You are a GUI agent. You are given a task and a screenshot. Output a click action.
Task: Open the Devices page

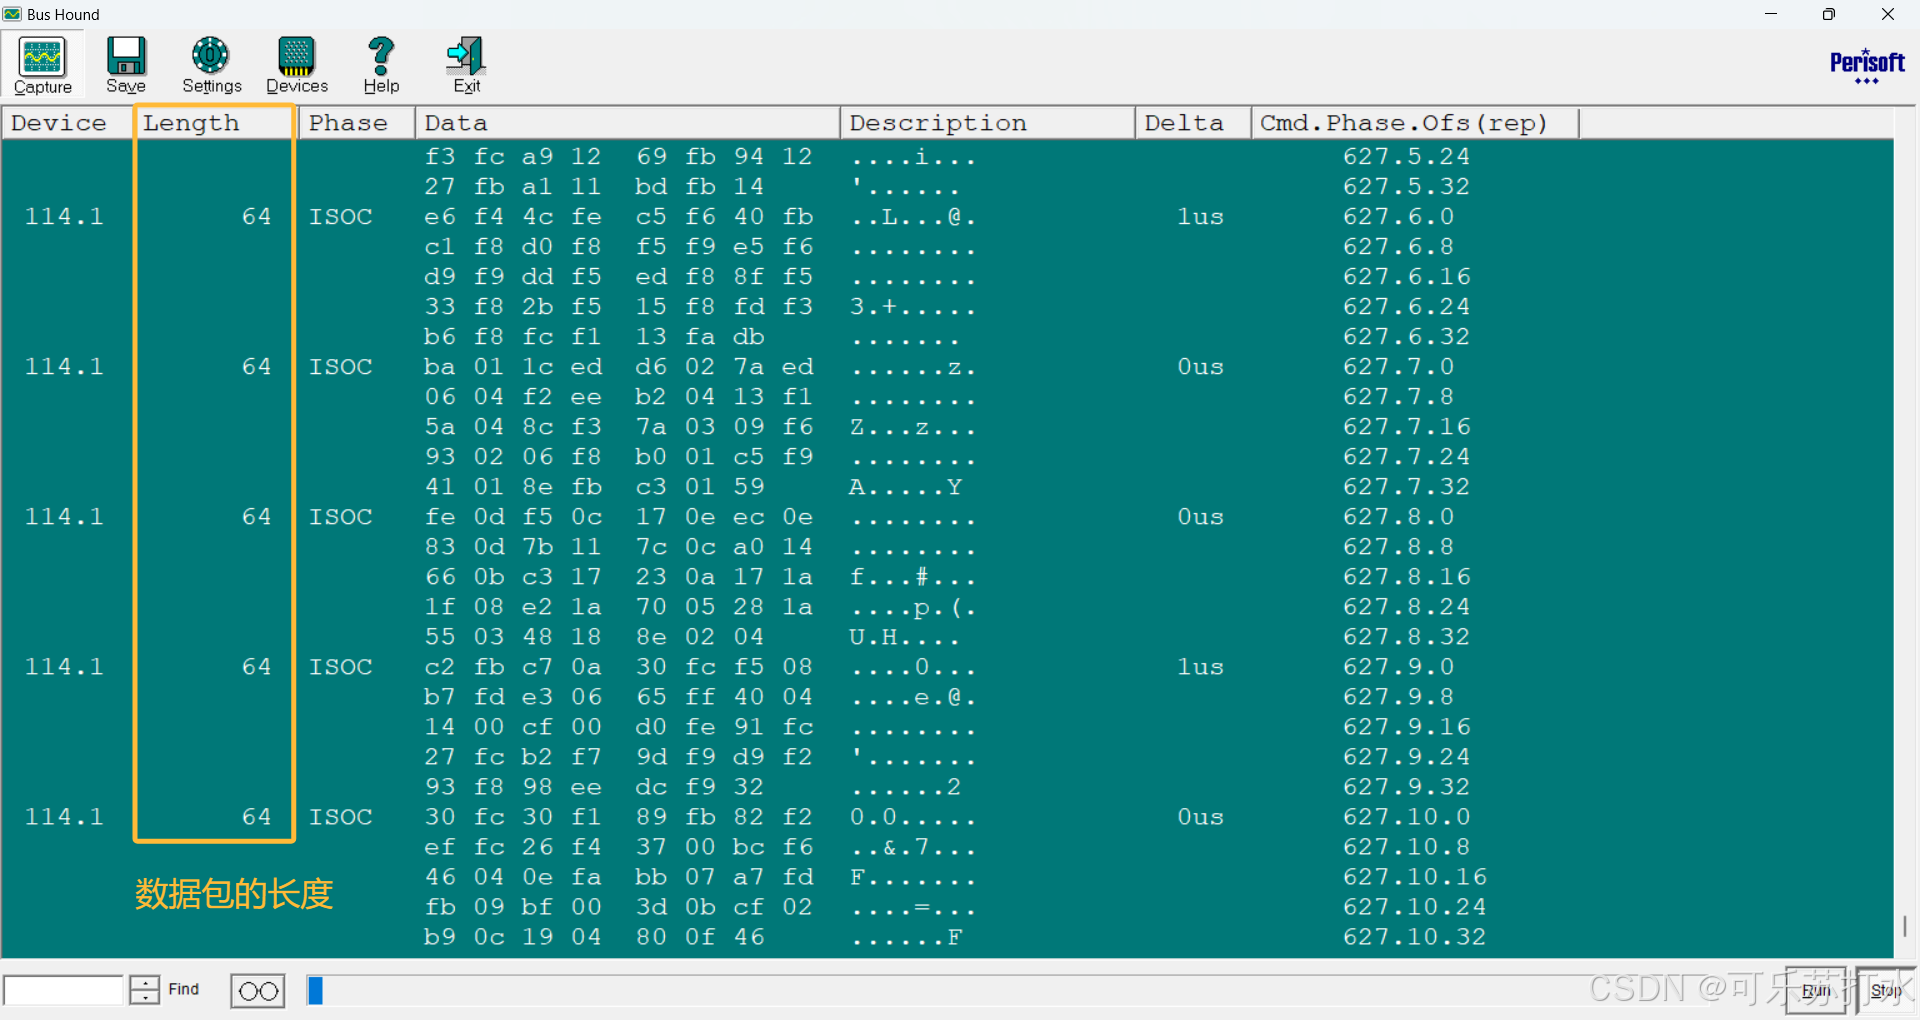click(296, 65)
